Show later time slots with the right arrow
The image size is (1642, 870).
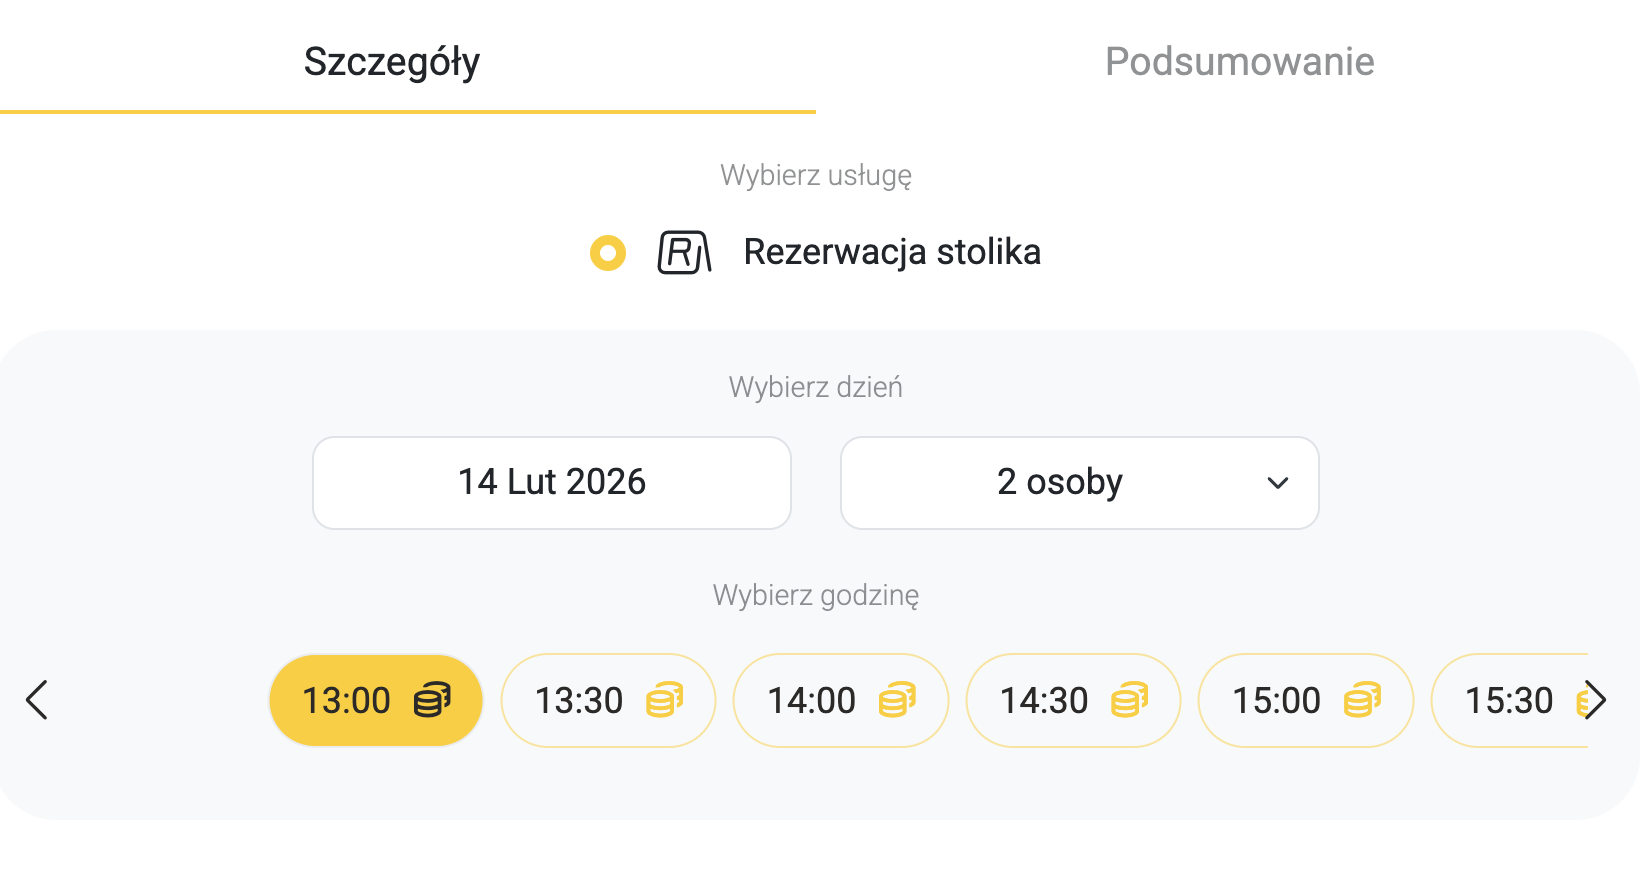(x=1596, y=700)
